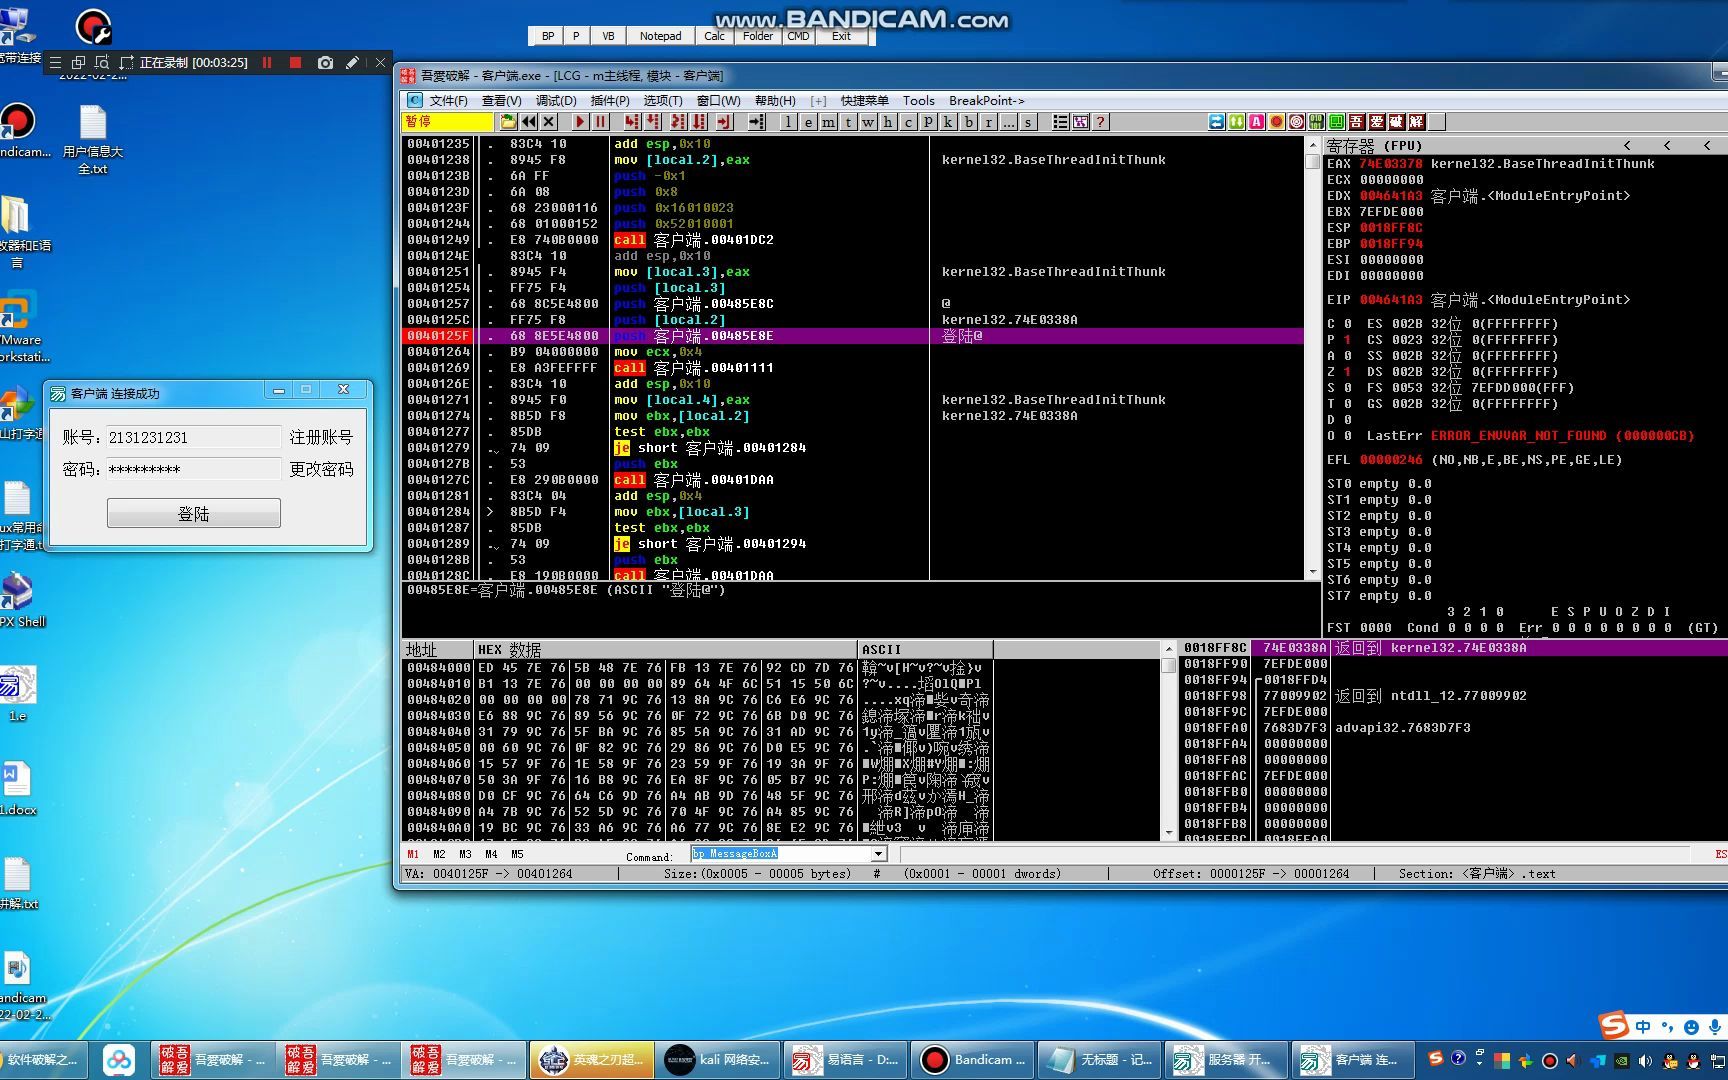1728x1080 pixels.
Task: Open the BreakPoint-> menu
Action: click(x=986, y=101)
